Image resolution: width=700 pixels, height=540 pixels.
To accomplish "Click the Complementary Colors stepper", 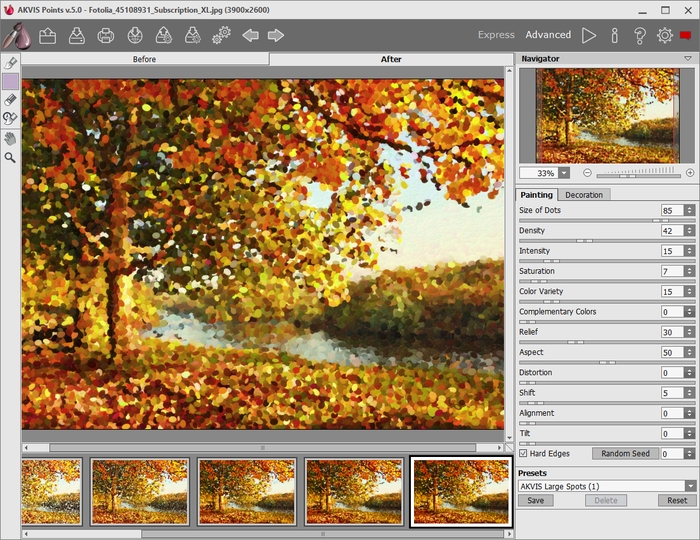I will pyautogui.click(x=690, y=312).
